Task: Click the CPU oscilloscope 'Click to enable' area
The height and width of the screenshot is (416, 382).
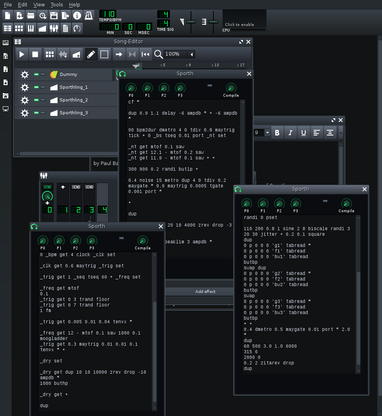Action: pos(244,20)
